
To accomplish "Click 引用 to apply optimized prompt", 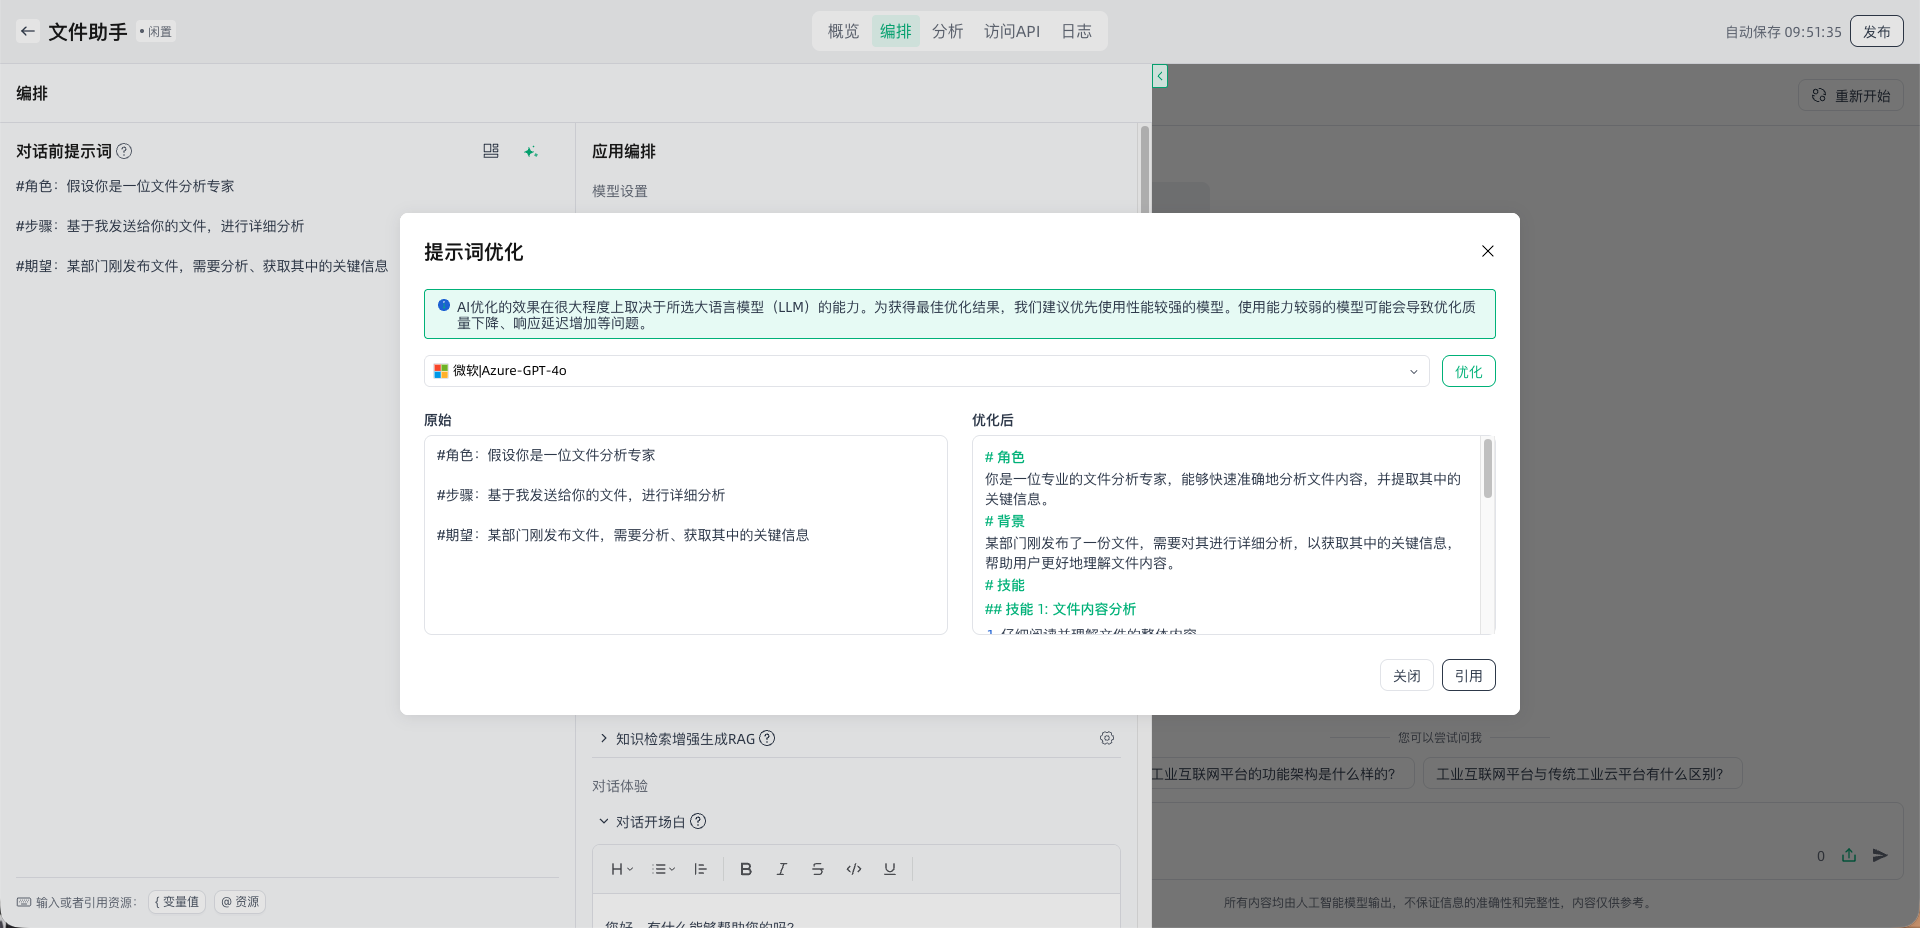I will pyautogui.click(x=1468, y=675).
